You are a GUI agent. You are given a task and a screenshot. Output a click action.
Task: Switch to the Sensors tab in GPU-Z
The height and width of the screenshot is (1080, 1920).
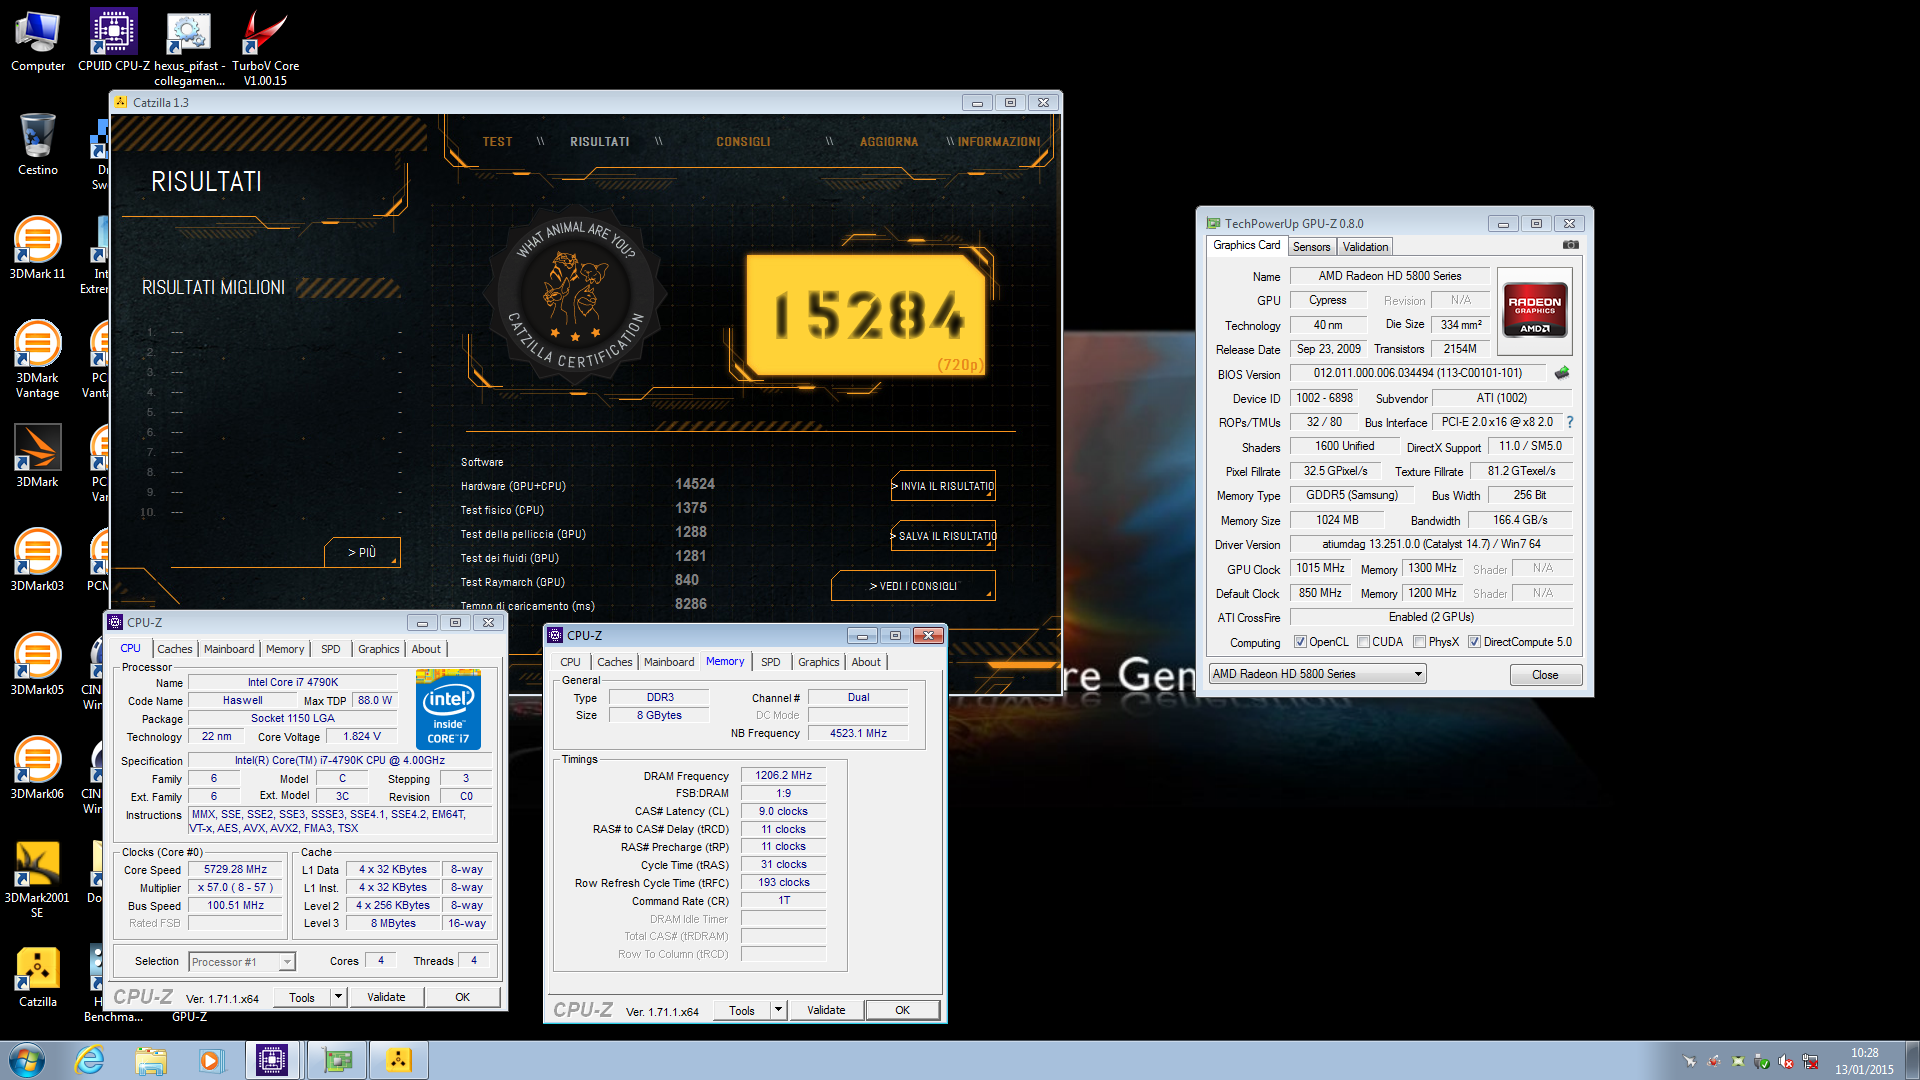1311,247
